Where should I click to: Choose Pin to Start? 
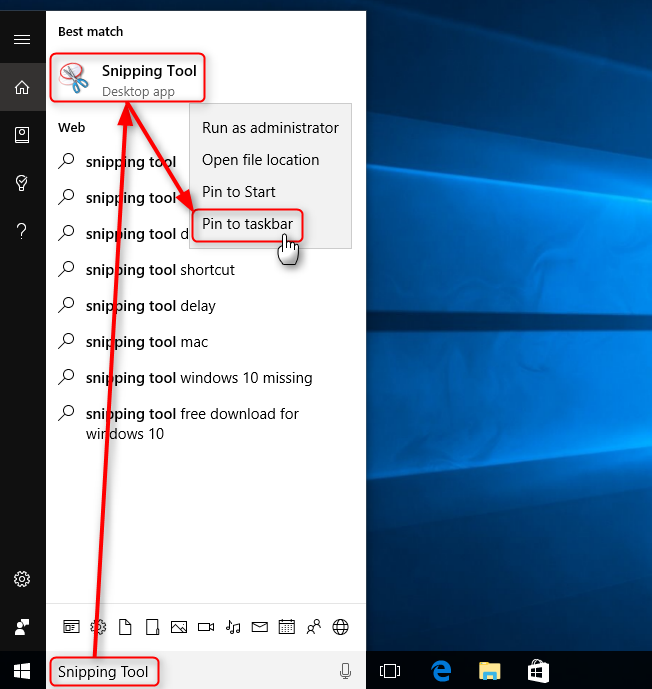[x=270, y=192]
